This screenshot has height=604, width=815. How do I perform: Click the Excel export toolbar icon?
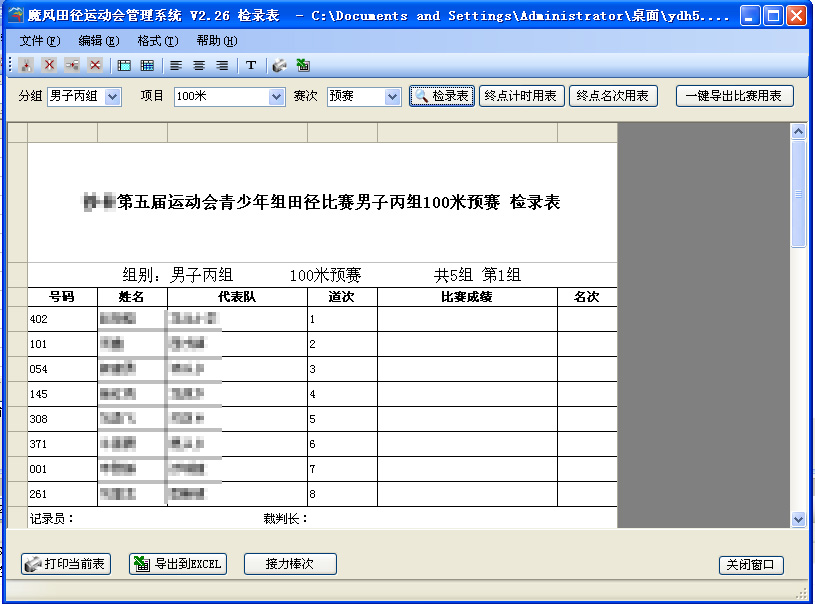(303, 65)
